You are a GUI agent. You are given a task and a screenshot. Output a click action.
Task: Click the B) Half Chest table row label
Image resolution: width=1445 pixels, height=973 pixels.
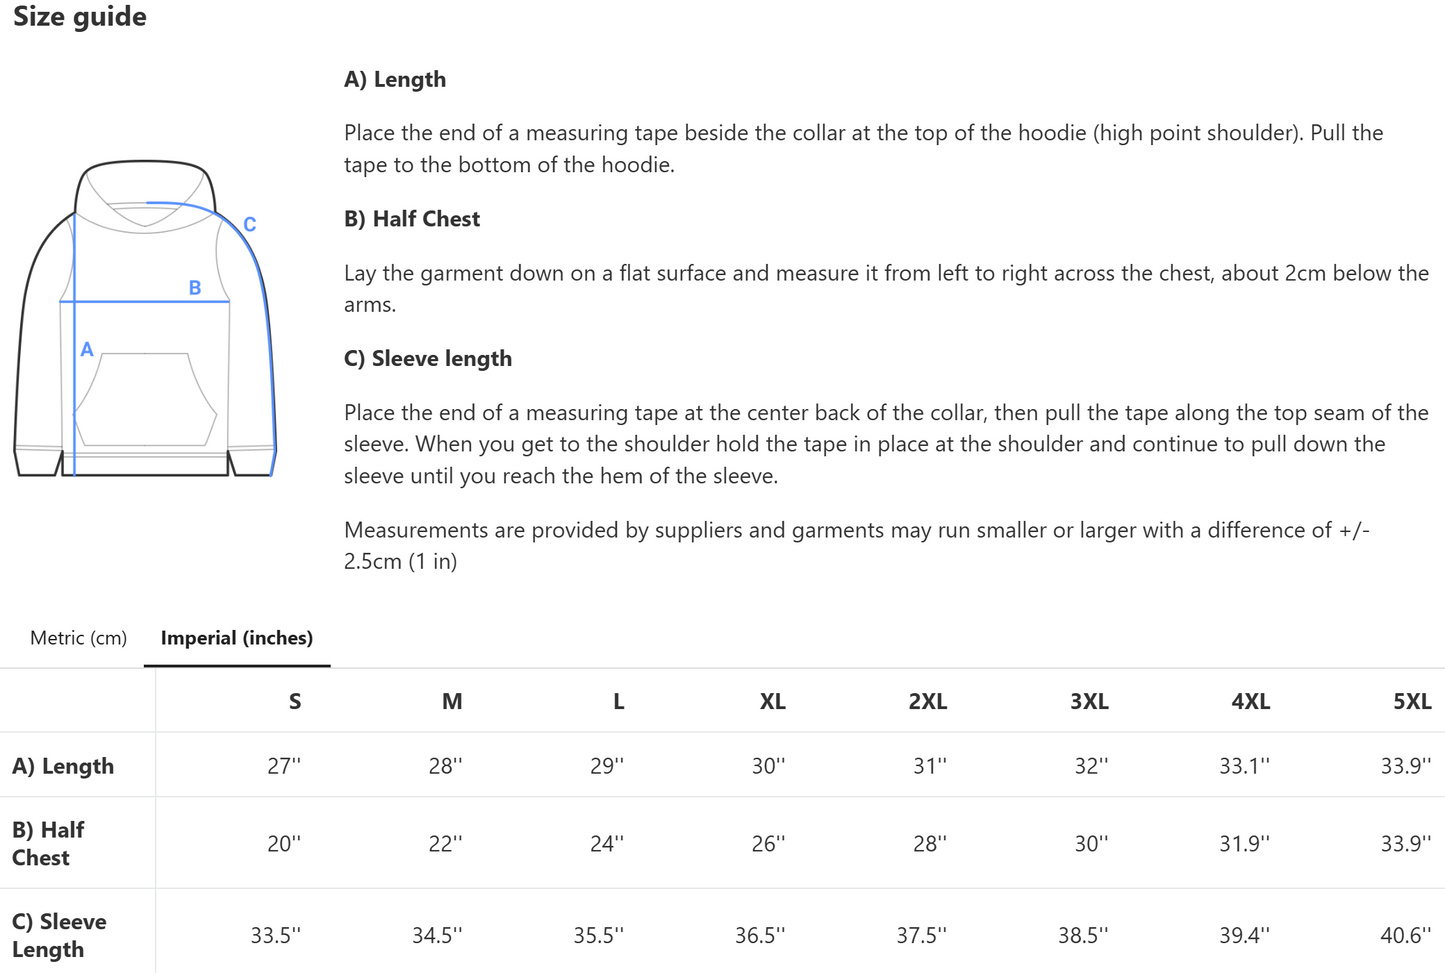tap(48, 843)
